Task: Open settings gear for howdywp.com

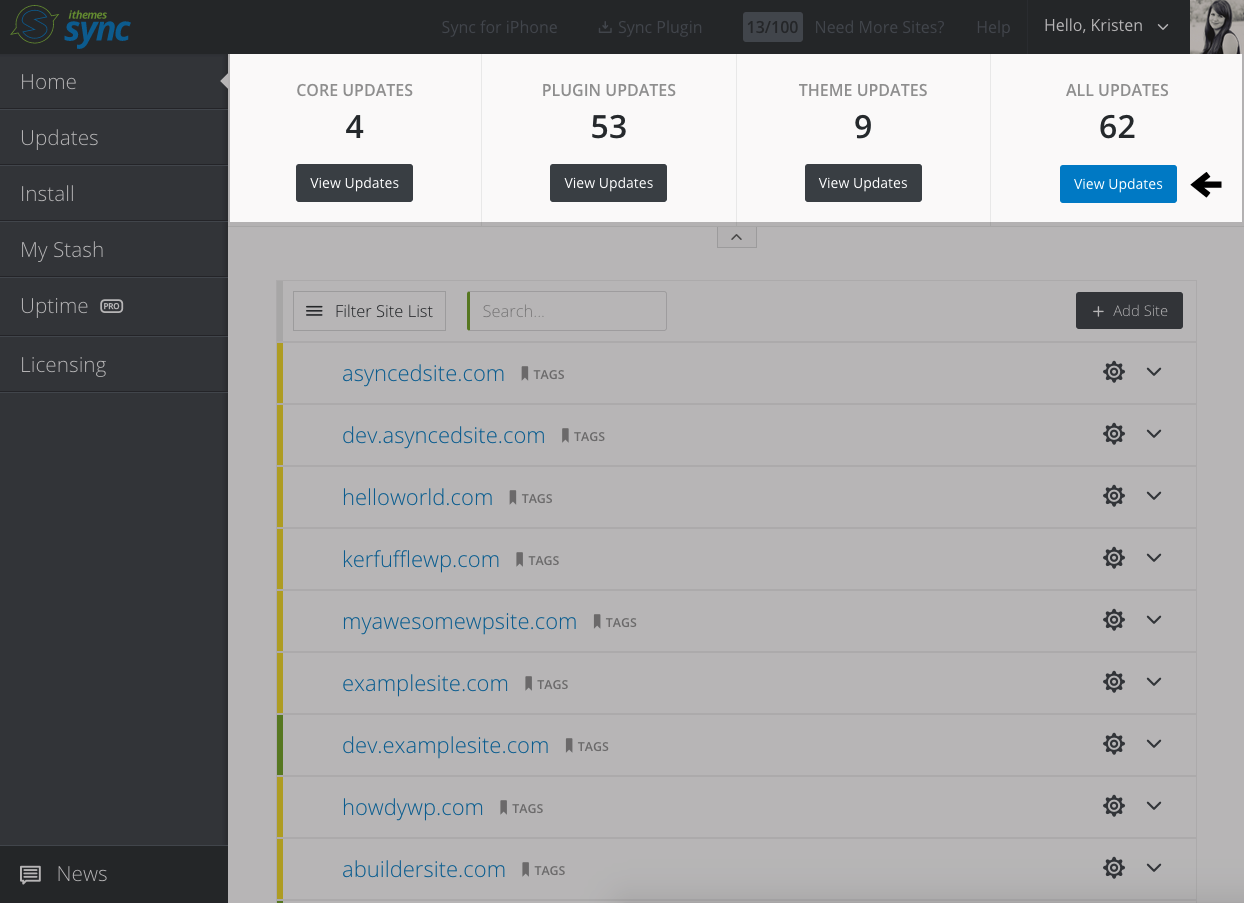Action: click(1114, 806)
